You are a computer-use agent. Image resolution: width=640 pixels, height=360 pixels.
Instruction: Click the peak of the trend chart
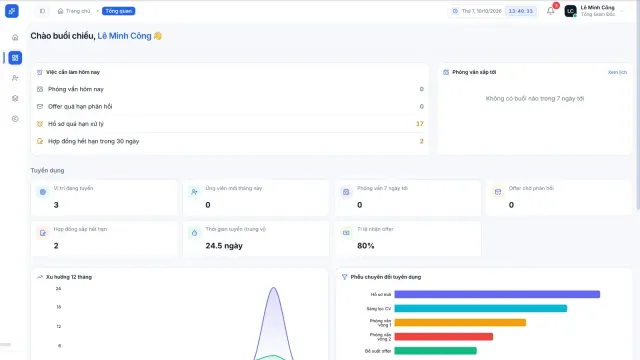(273, 288)
